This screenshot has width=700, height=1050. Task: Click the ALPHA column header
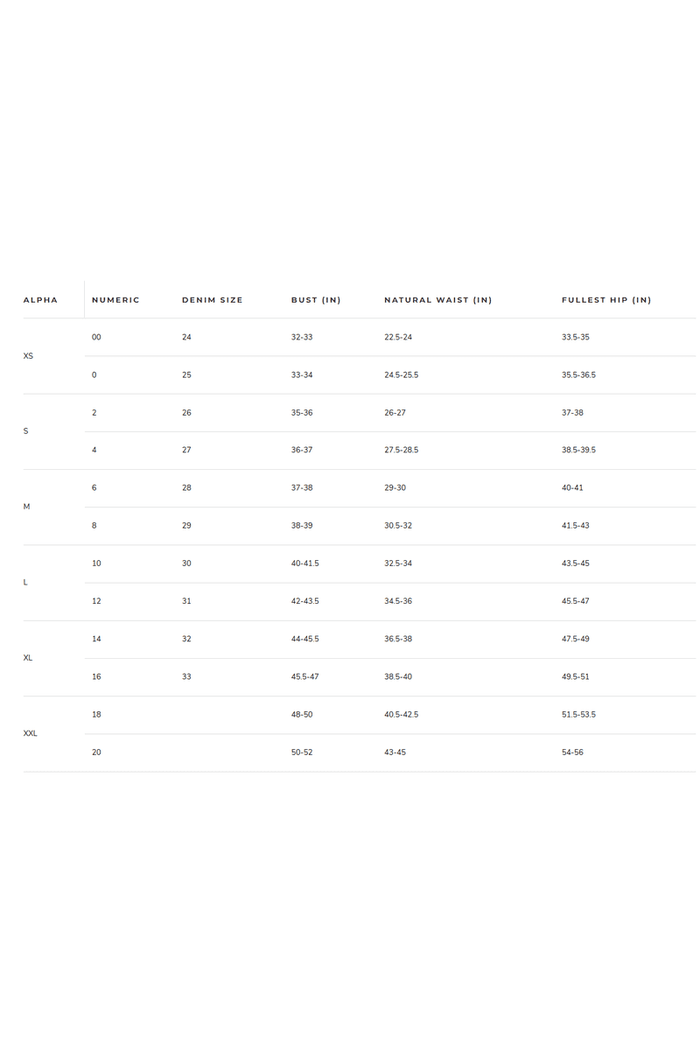coord(40,300)
